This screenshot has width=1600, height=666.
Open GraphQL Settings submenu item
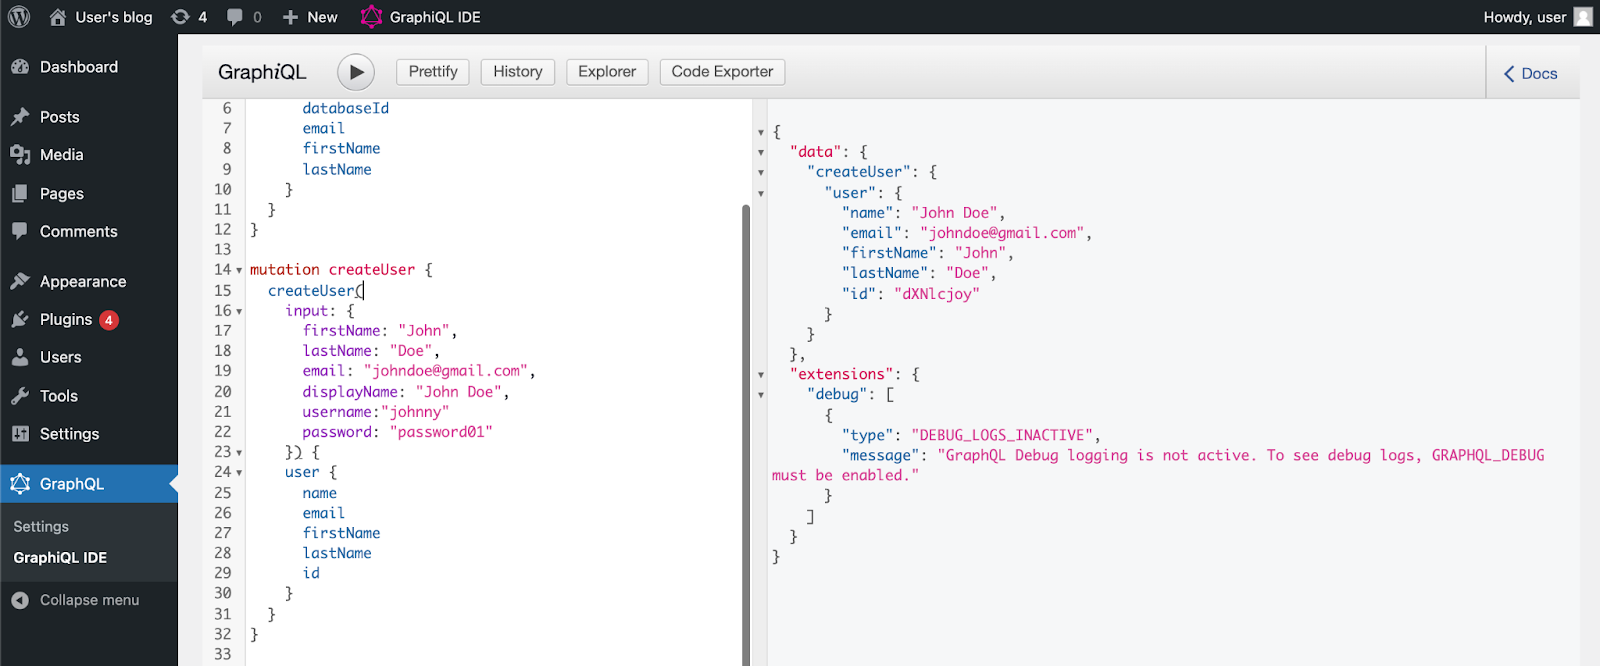pos(41,526)
